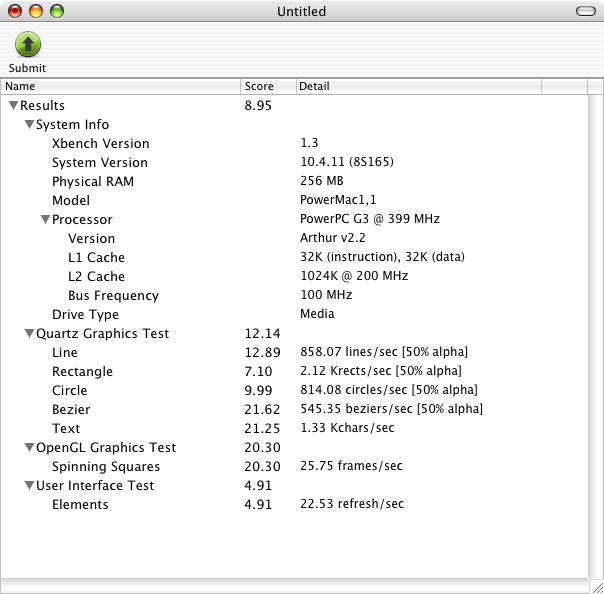
Task: Click the window resize grip corner
Action: click(x=595, y=585)
